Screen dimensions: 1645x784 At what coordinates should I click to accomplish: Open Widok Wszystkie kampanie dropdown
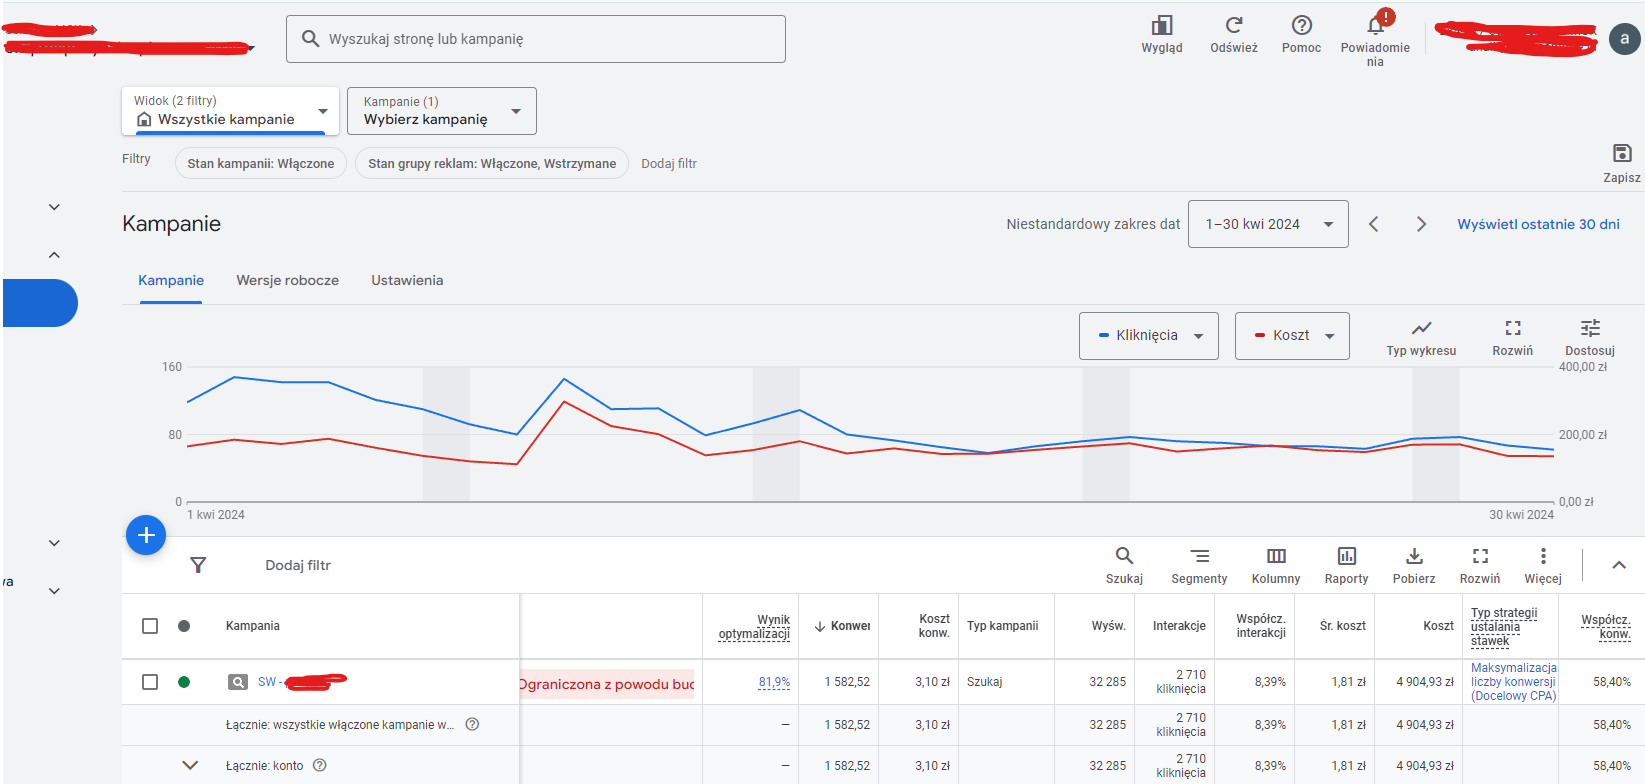coord(231,111)
